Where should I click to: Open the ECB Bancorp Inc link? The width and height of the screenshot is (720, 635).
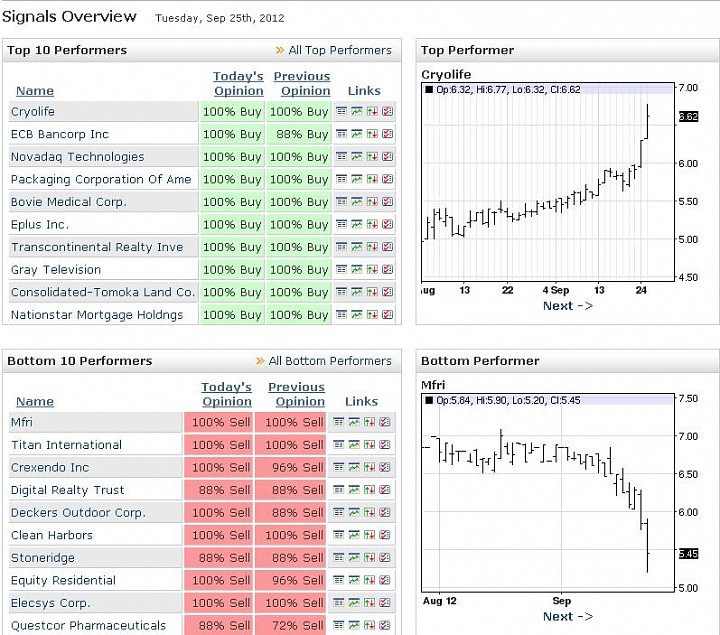60,134
